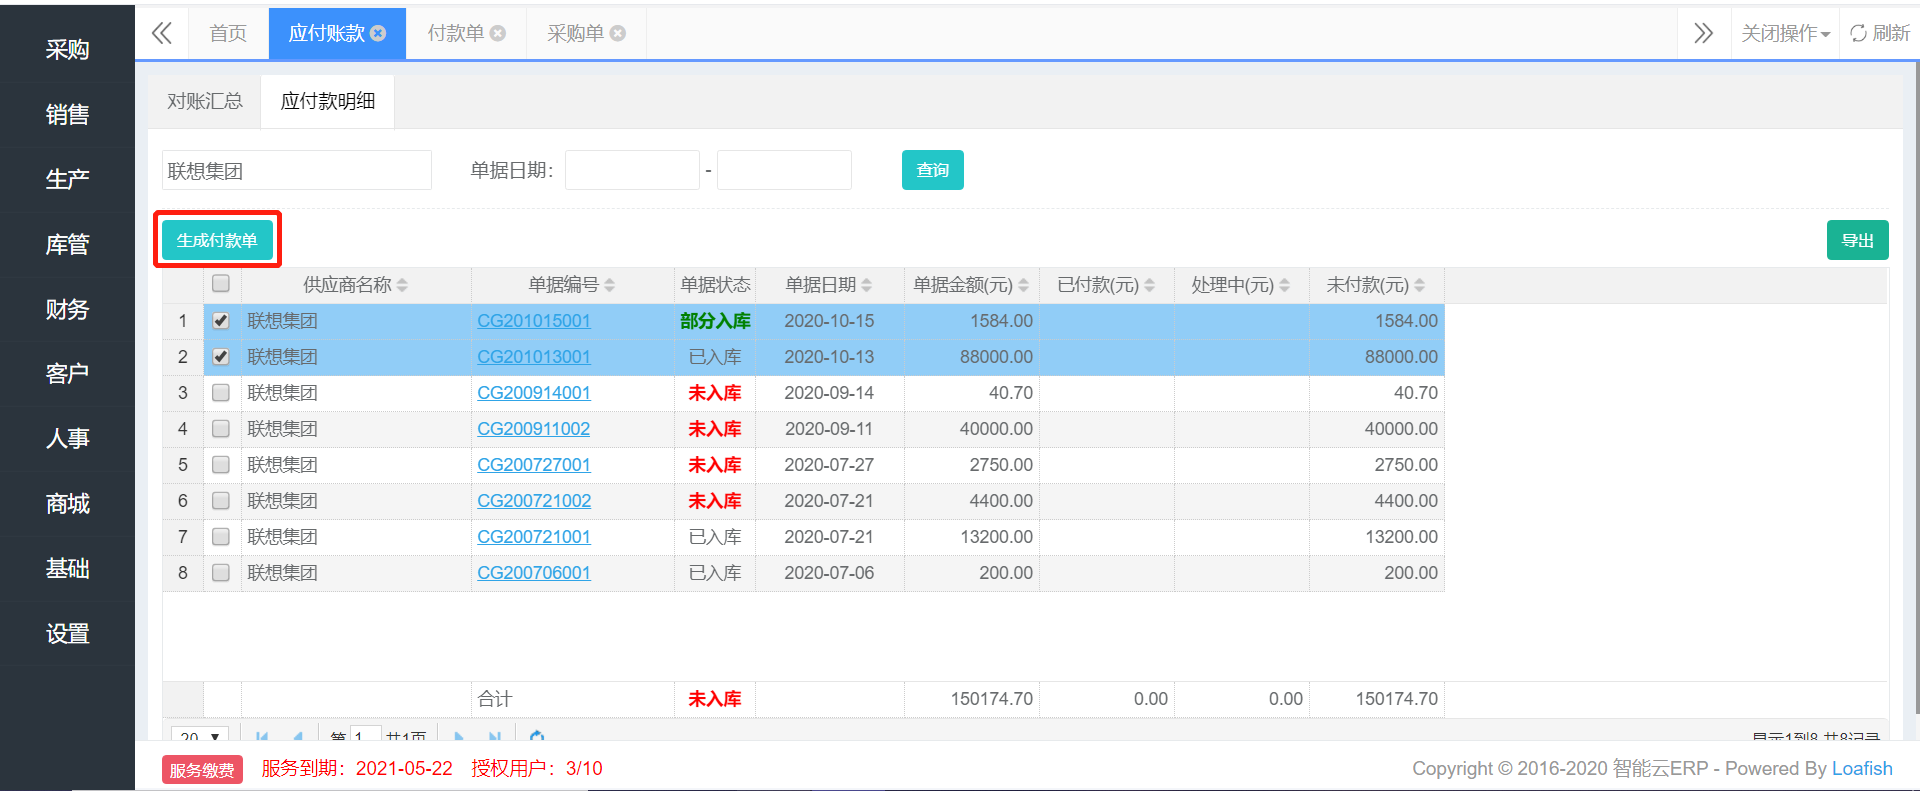Open 基础 in the sidebar
This screenshot has height=791, width=1920.
pos(67,568)
